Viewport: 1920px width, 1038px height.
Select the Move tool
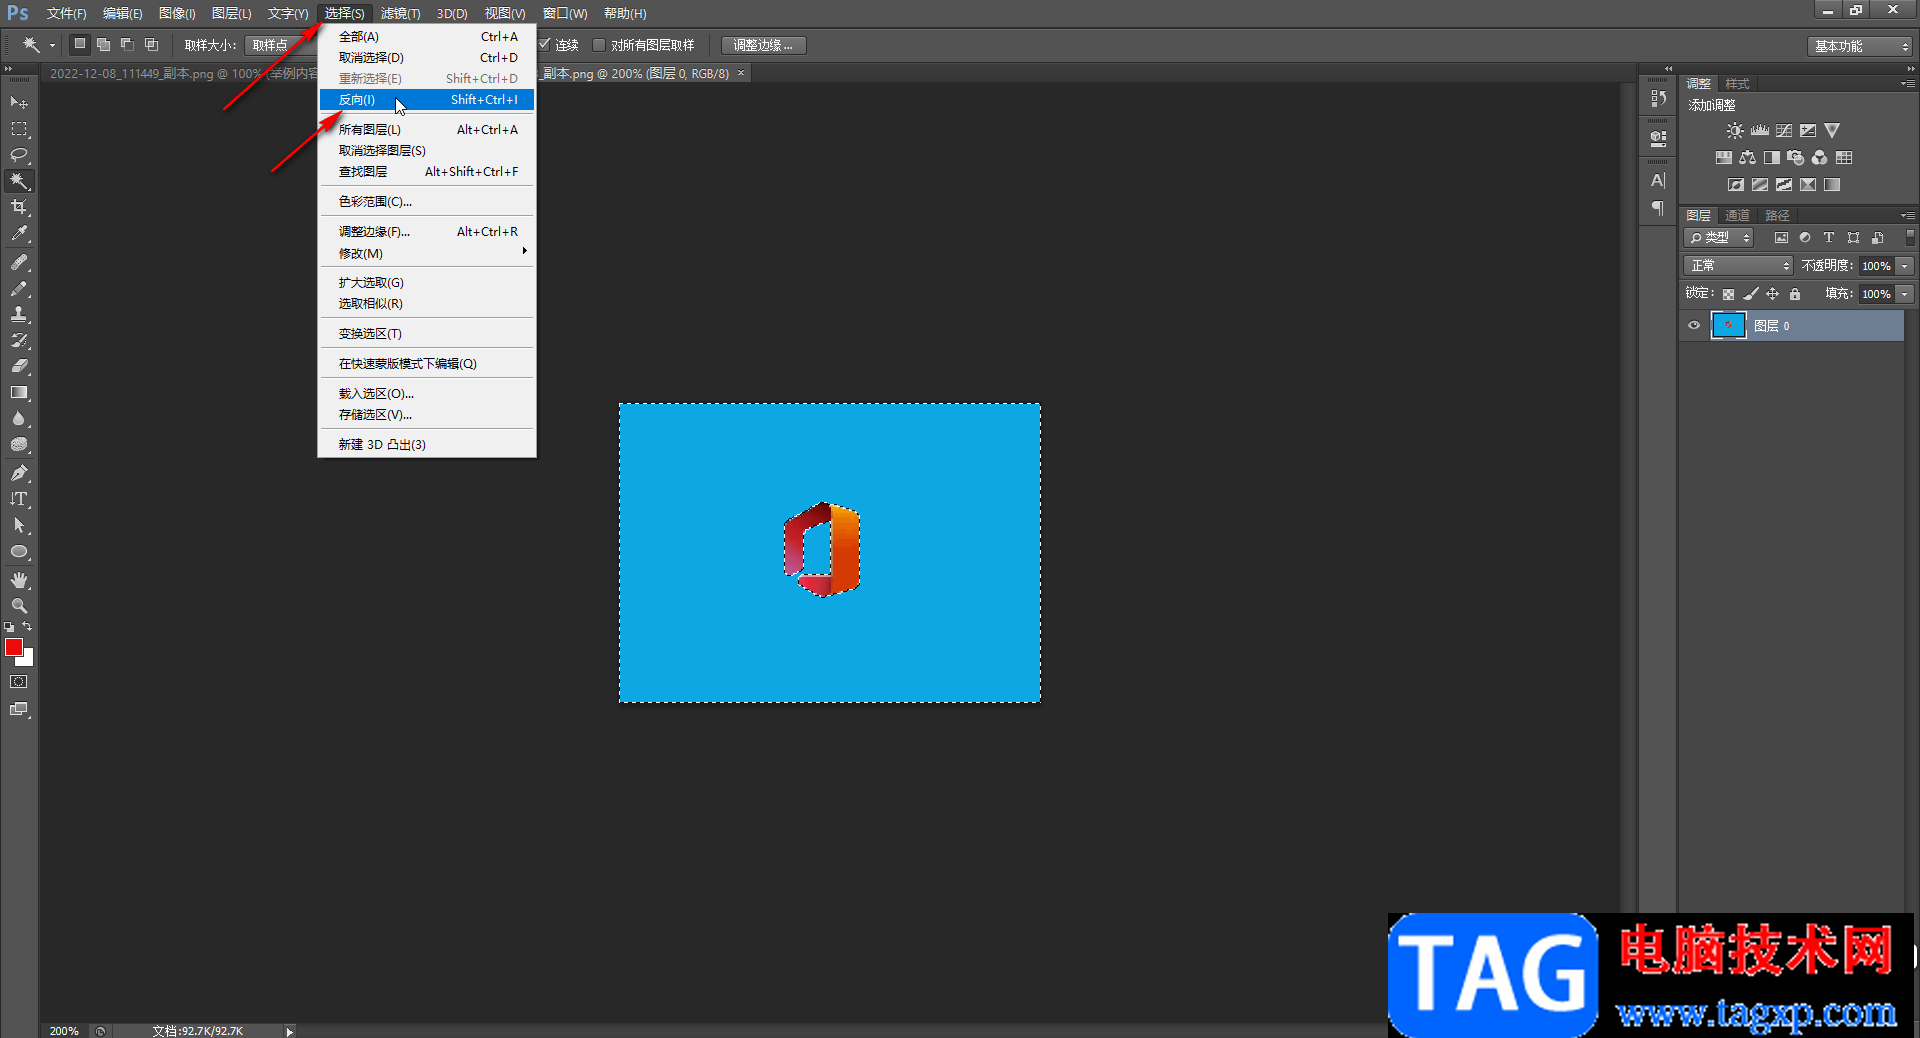click(19, 103)
